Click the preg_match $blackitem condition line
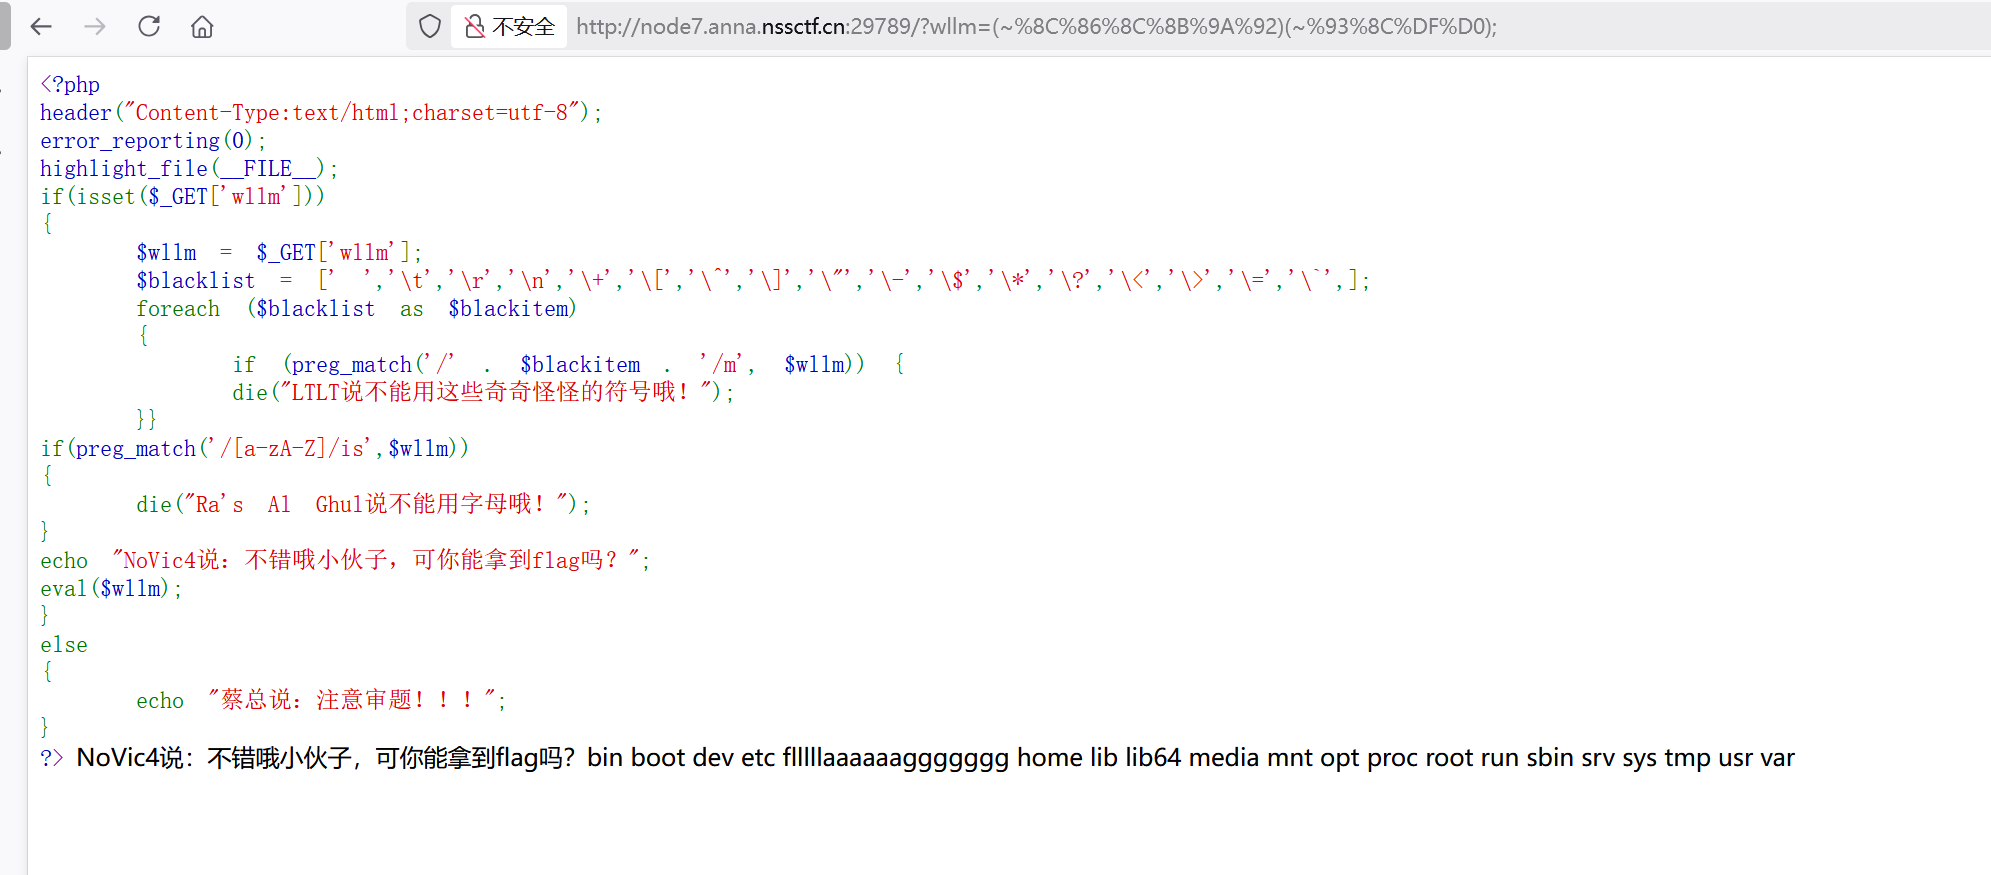This screenshot has width=1991, height=875. coord(569,365)
